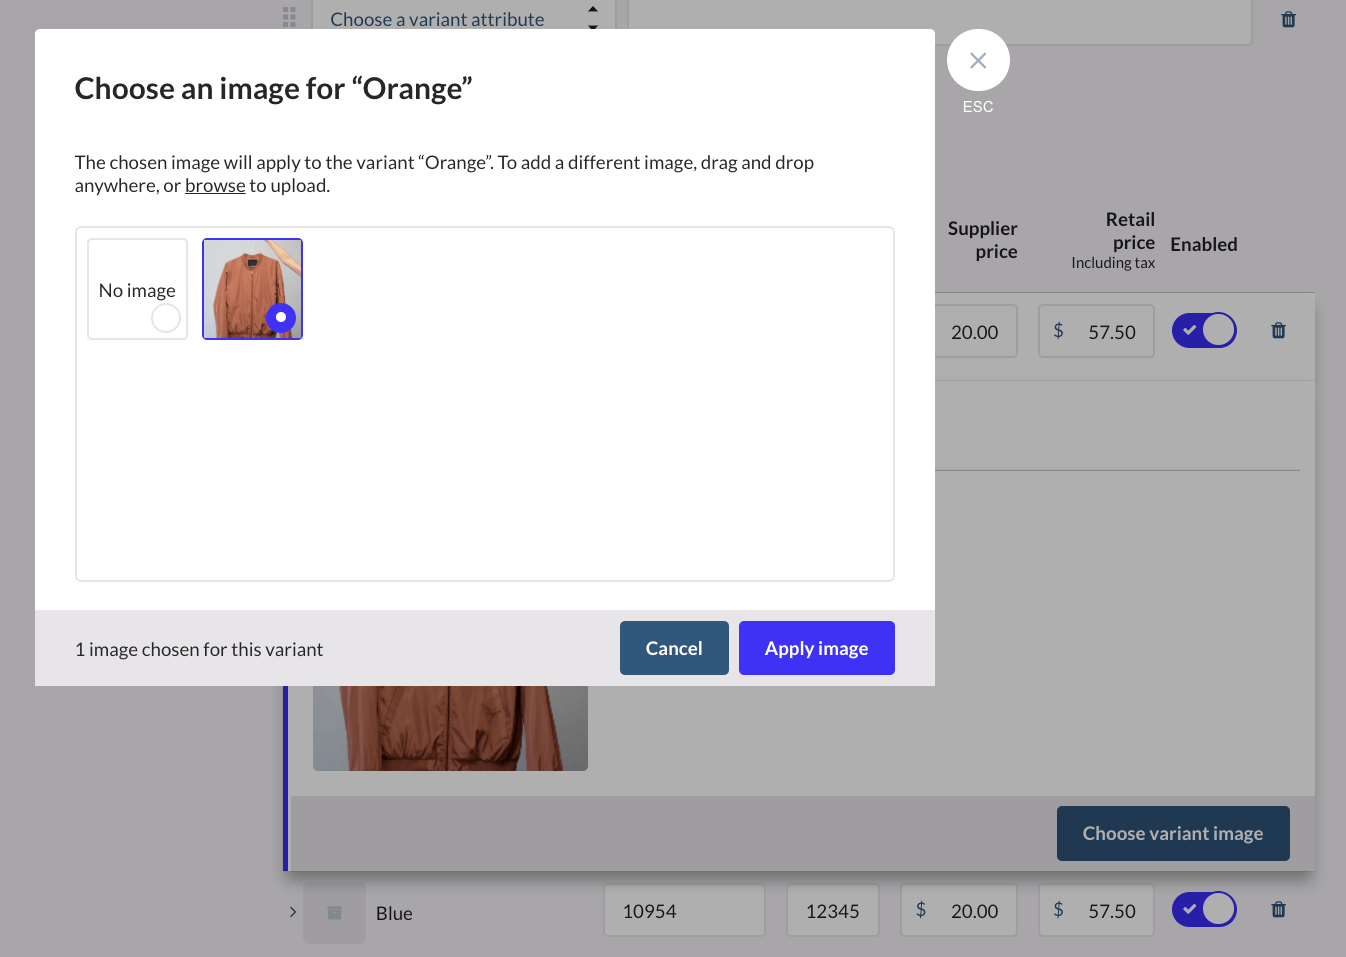1346x957 pixels.
Task: Select the orange jacket image radio button
Action: [281, 317]
